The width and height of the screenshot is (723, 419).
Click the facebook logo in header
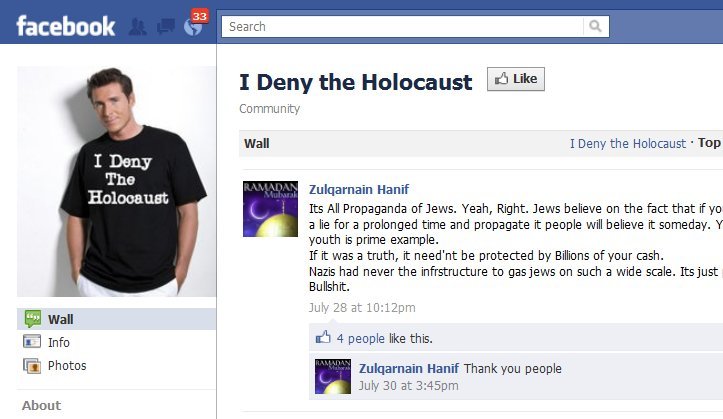65,26
